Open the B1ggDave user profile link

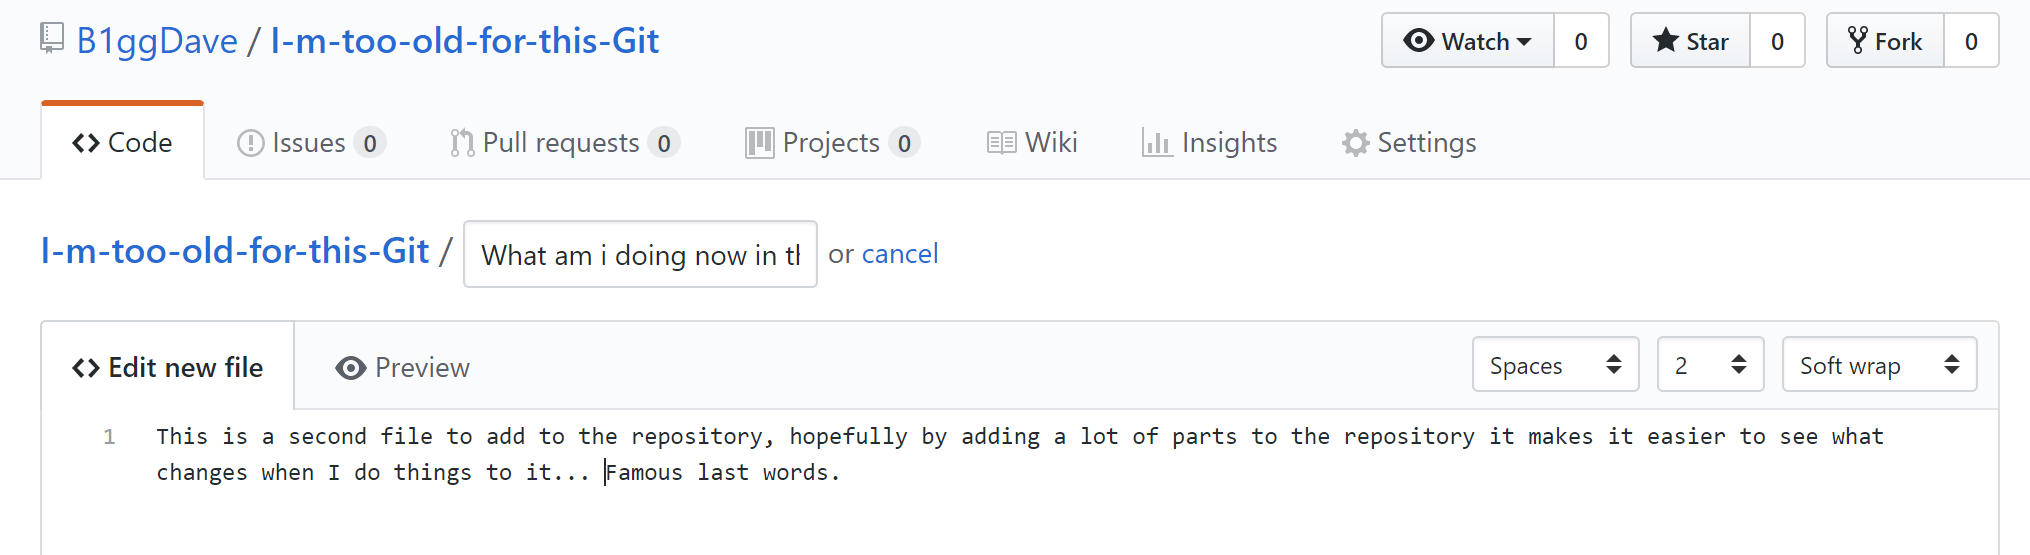coord(157,41)
